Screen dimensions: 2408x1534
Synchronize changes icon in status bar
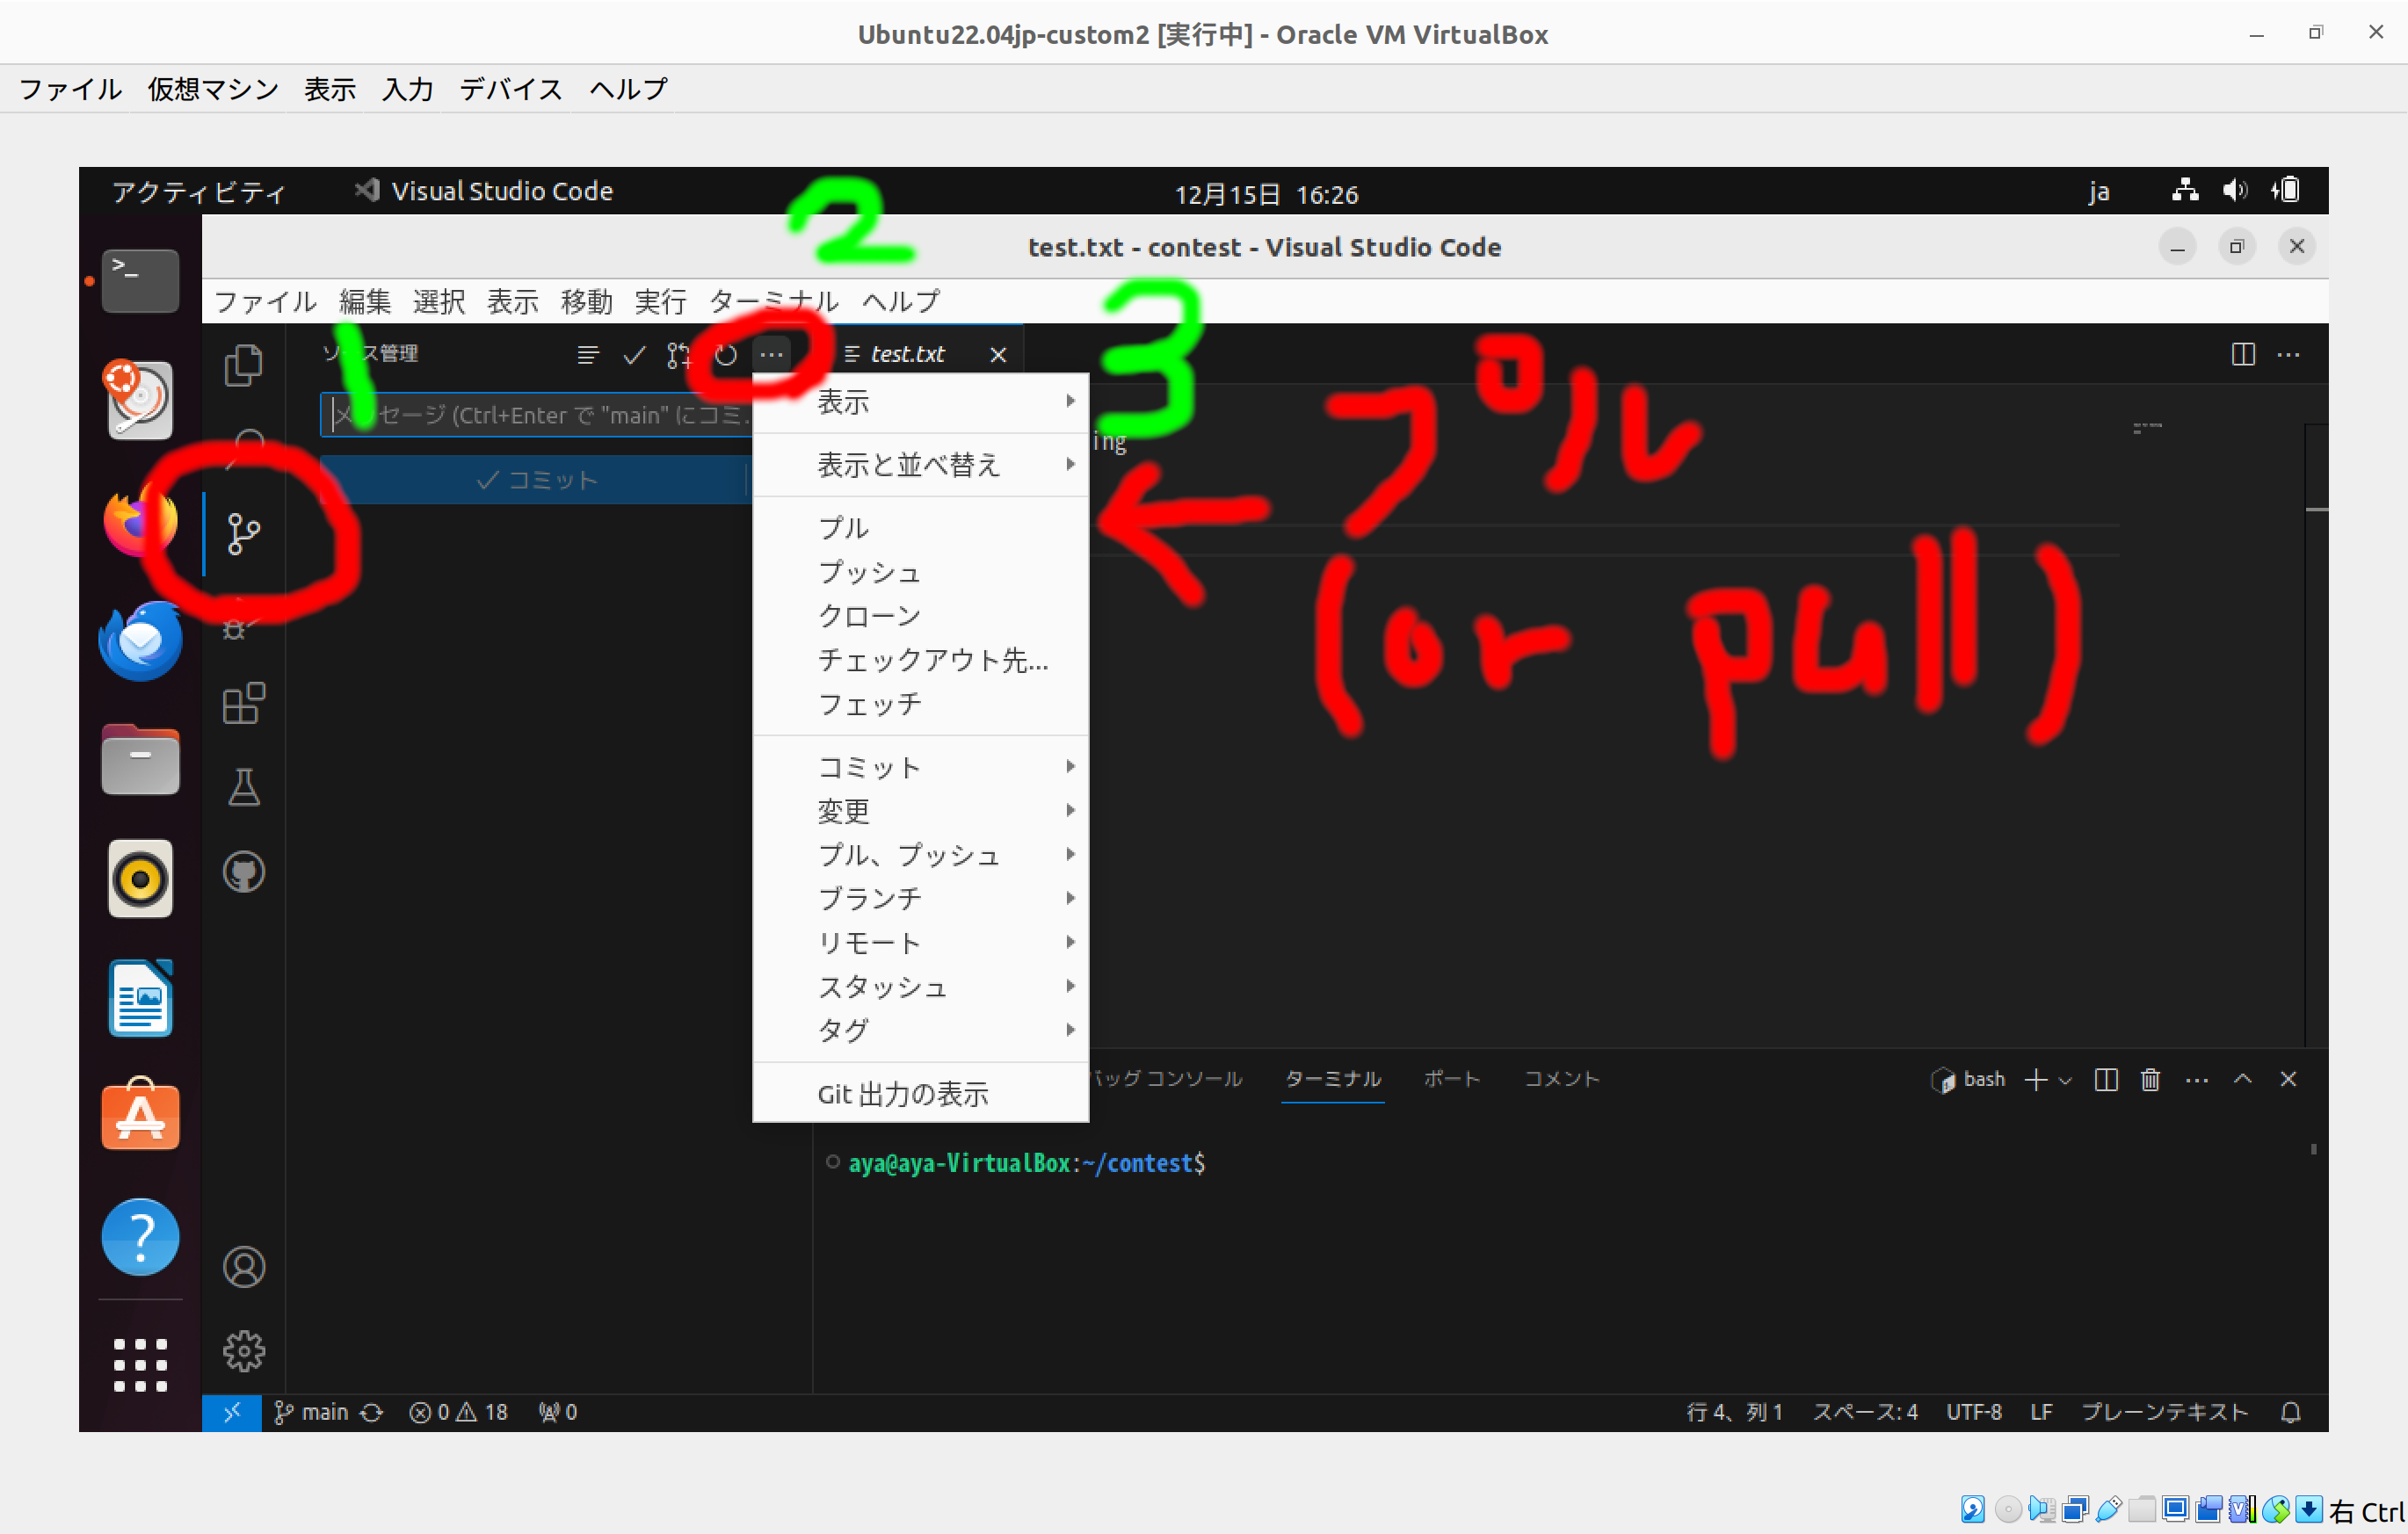click(372, 1412)
